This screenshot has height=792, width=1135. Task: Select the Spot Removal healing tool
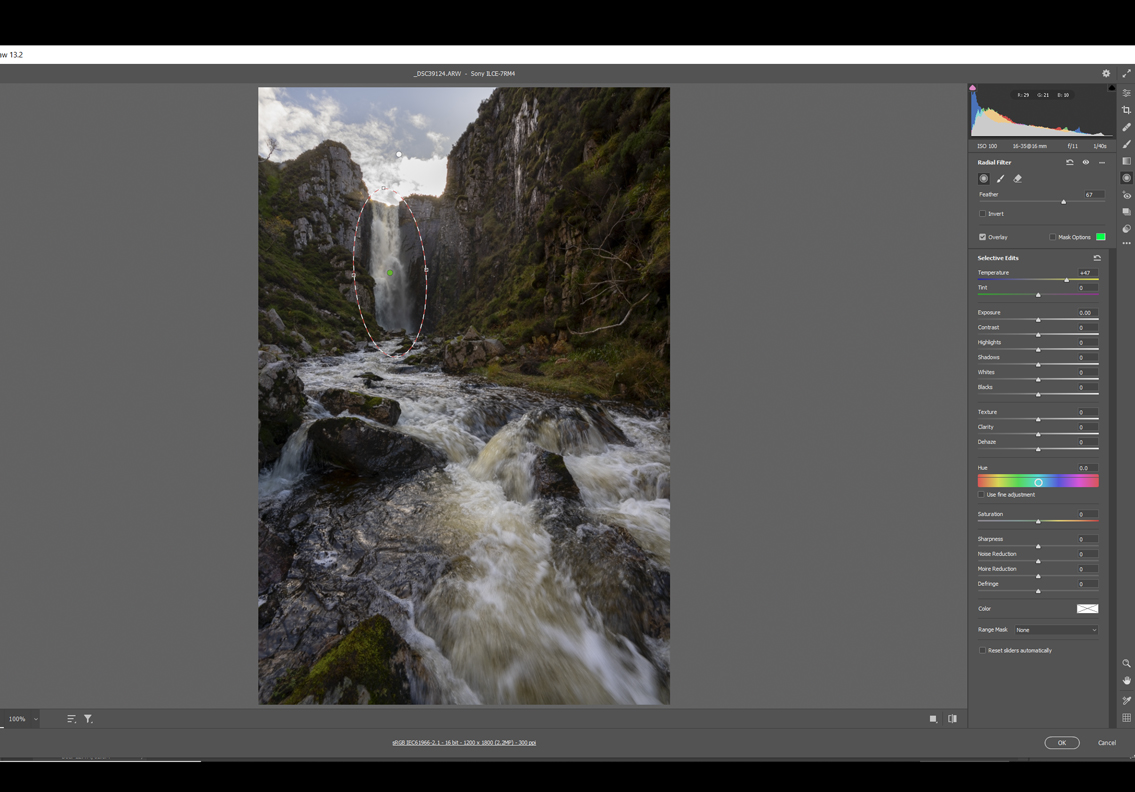(x=1126, y=127)
